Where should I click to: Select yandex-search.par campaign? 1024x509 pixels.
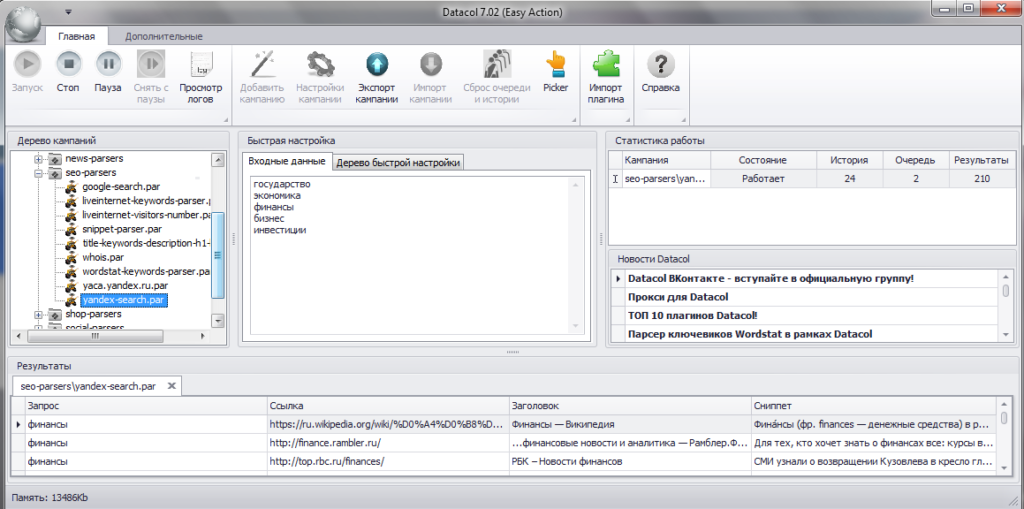click(123, 301)
